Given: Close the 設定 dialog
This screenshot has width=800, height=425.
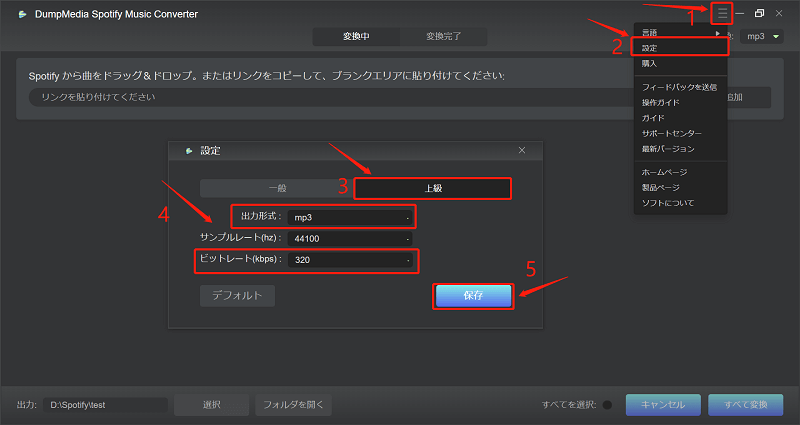Looking at the screenshot, I should 521,150.
